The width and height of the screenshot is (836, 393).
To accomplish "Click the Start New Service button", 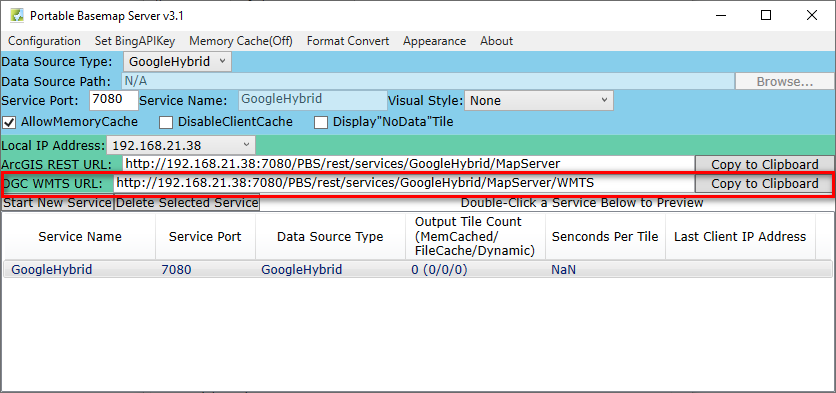I will point(58,203).
